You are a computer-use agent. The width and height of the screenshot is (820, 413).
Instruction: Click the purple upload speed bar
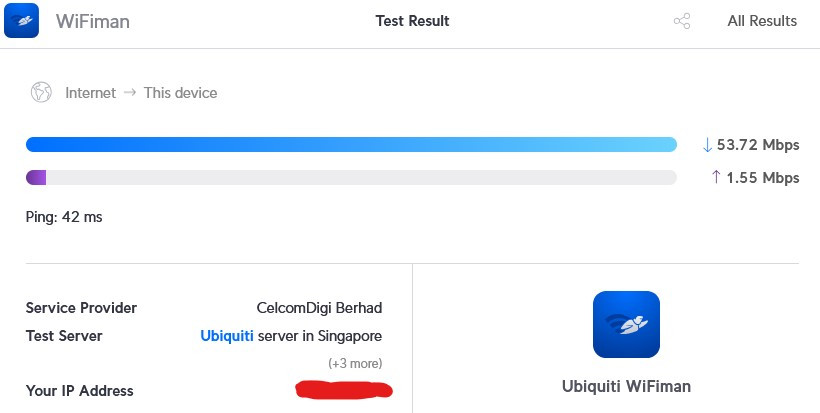pos(36,178)
